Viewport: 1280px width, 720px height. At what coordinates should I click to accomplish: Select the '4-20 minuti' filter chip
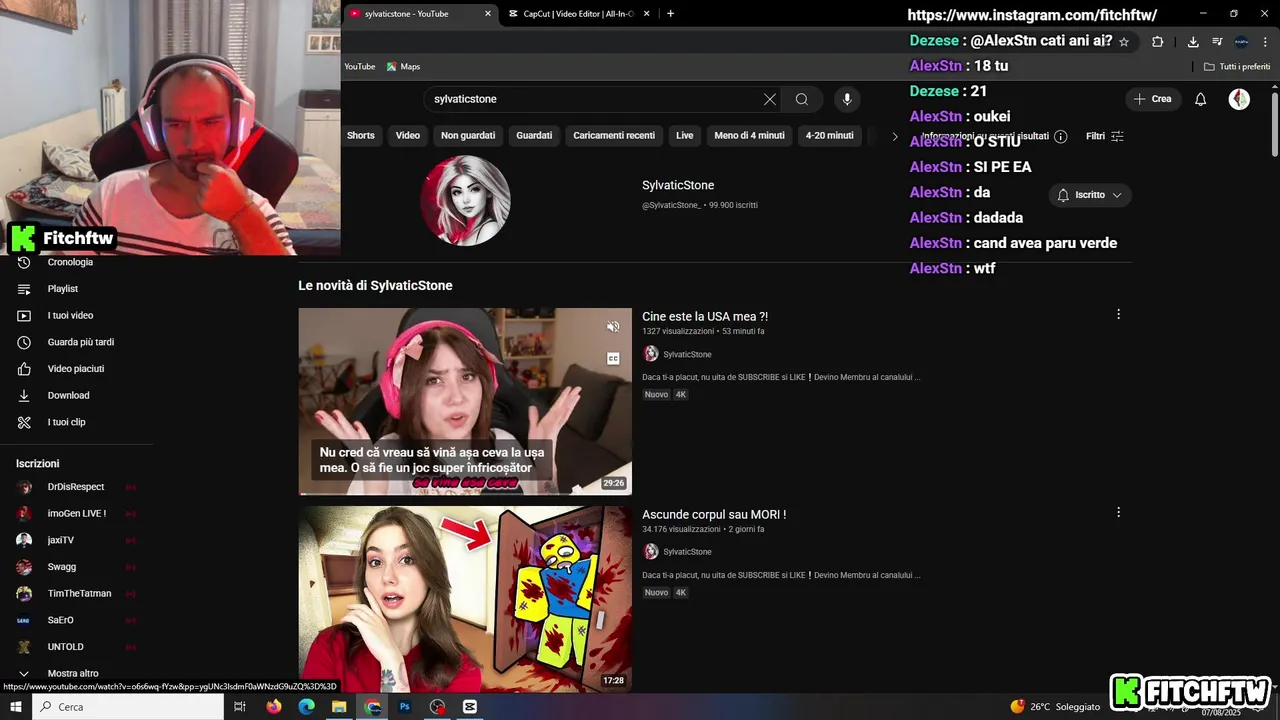point(830,136)
